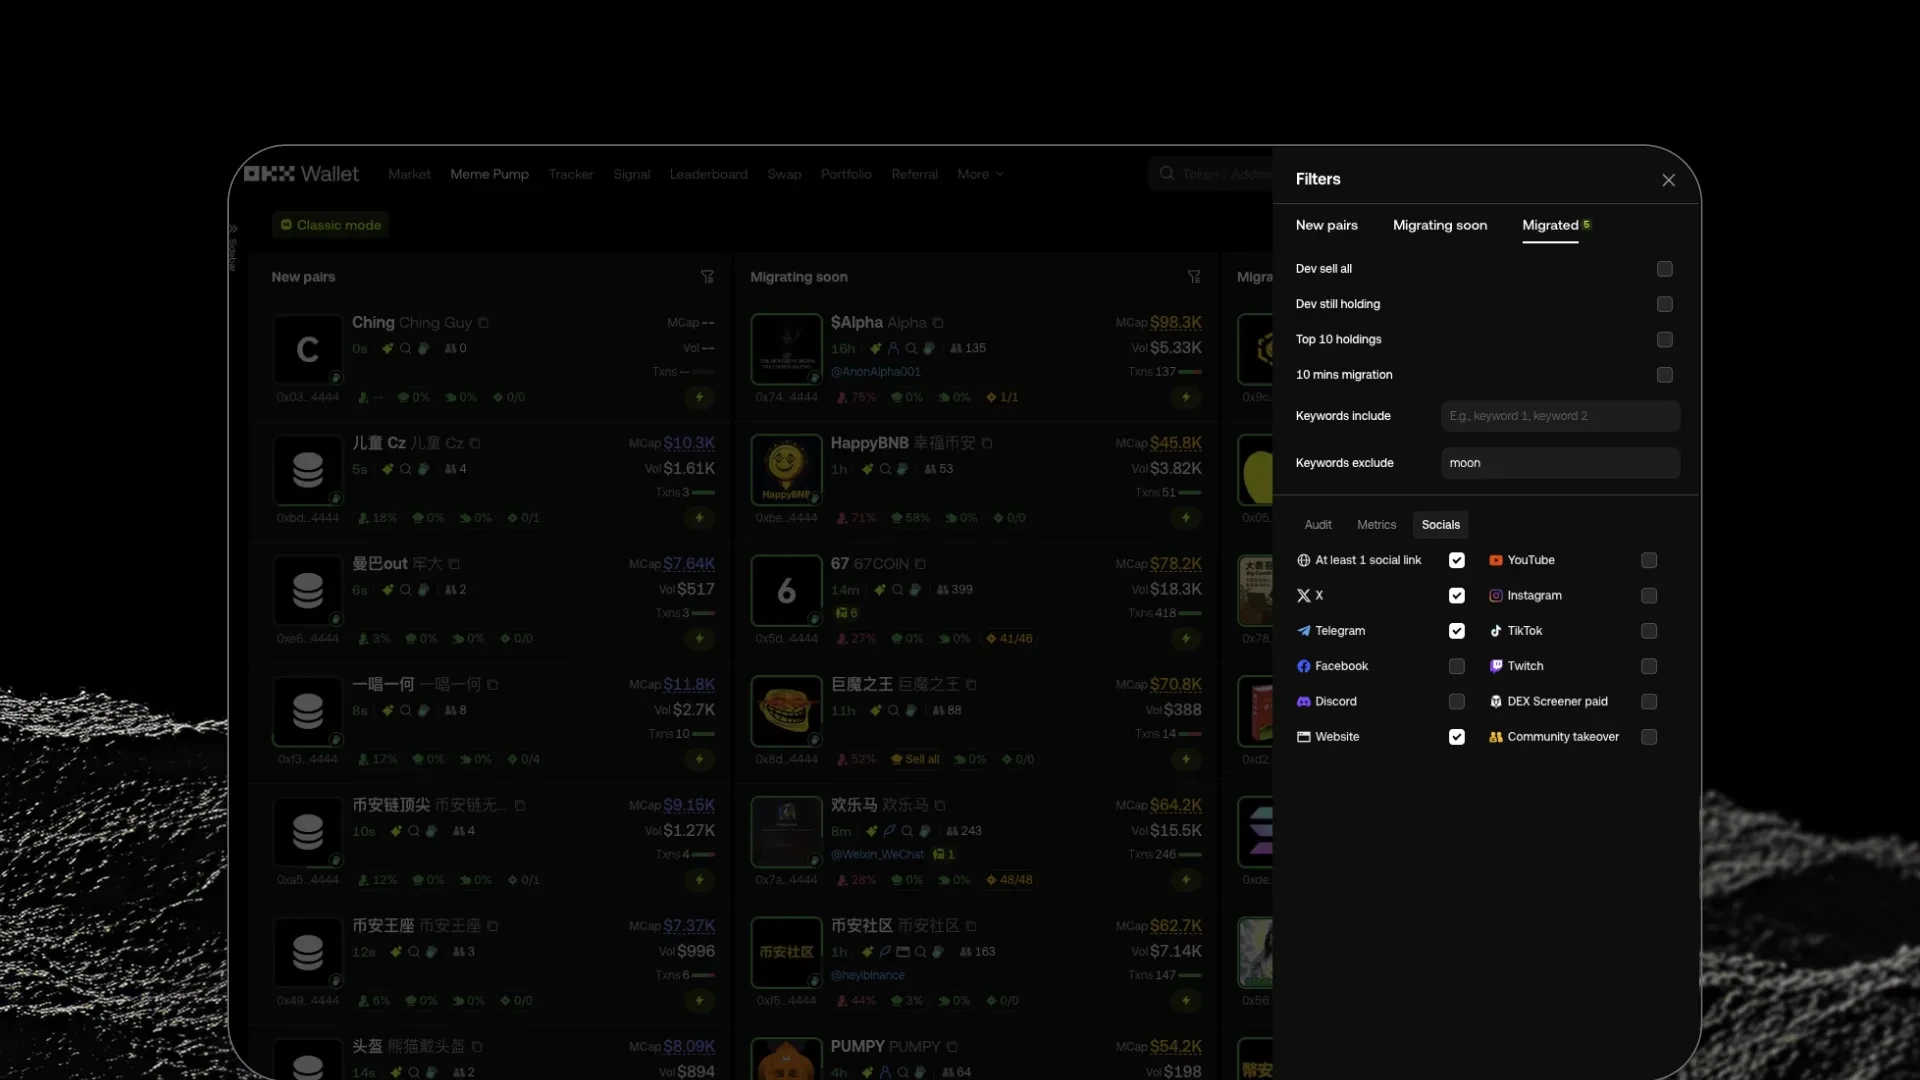Tick the YouTube social checkbox

pos(1648,561)
